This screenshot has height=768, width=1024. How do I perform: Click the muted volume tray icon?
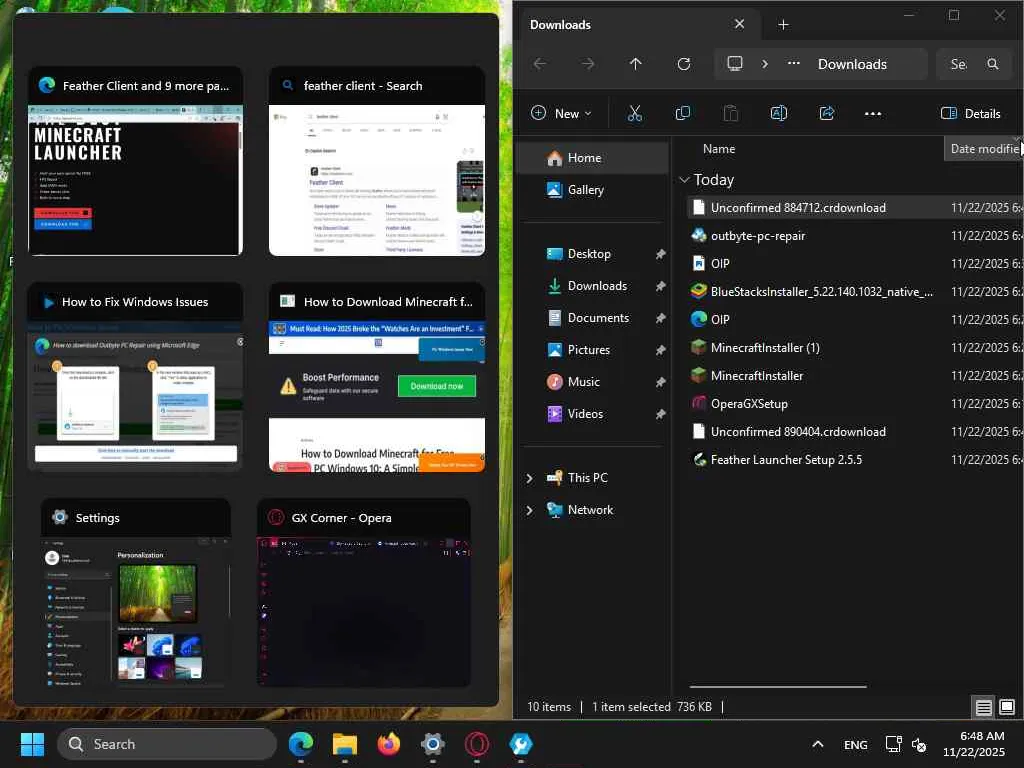919,744
